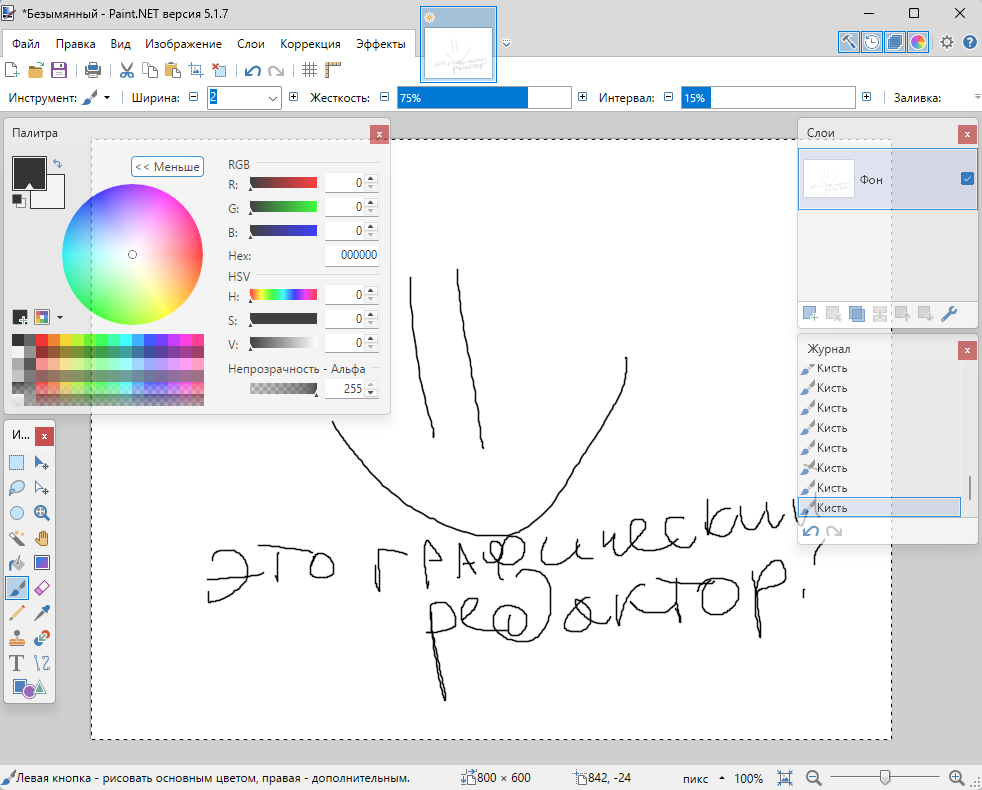
Task: Uncheck visibility of Фон layer
Action: click(x=967, y=179)
